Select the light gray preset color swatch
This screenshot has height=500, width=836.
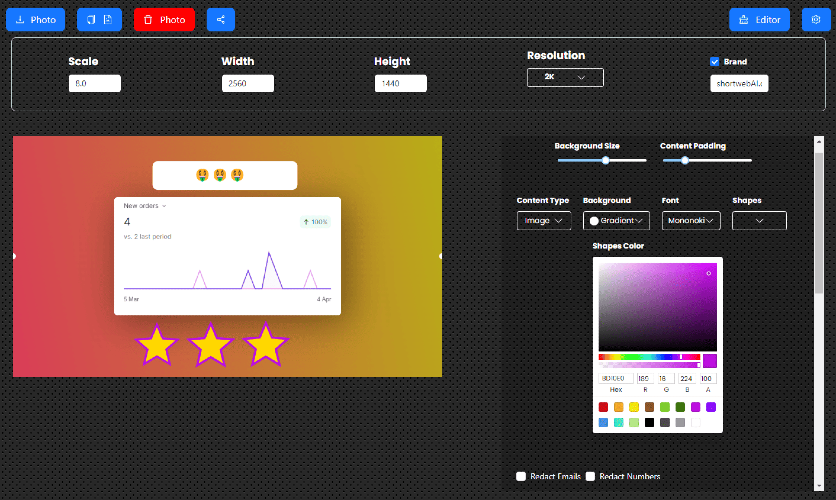coord(680,423)
